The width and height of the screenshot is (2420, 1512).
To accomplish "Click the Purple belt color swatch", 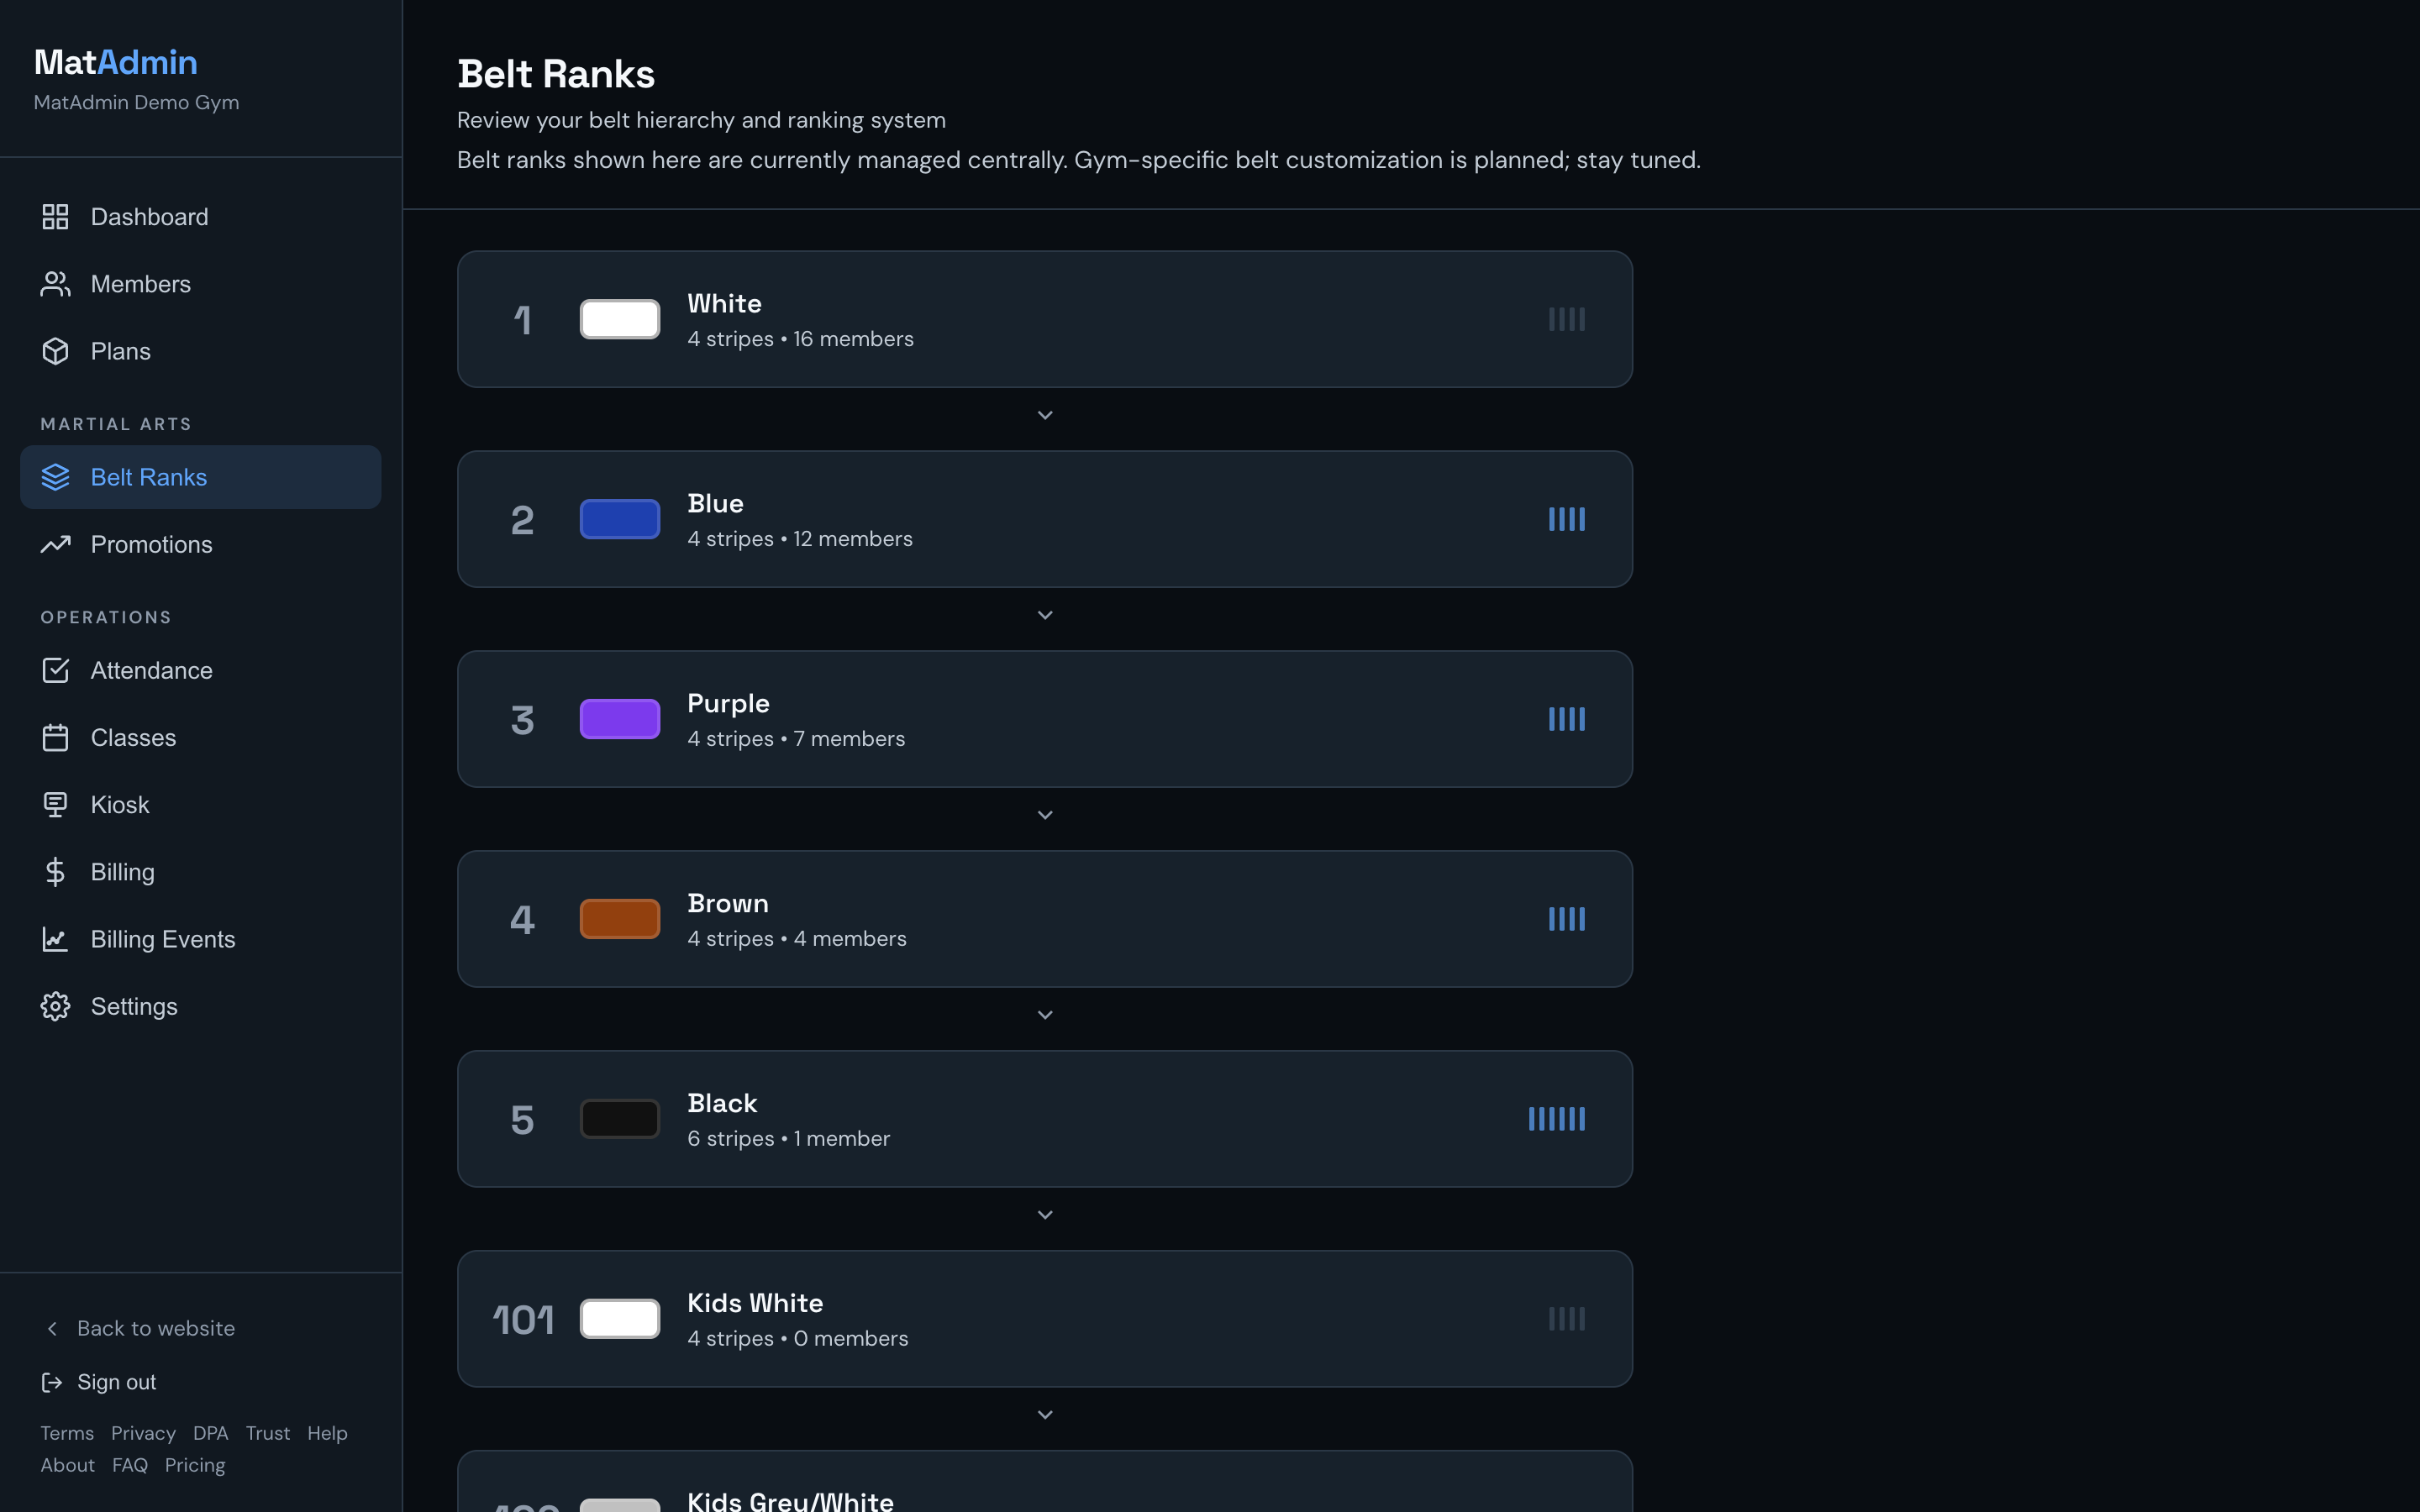I will (620, 719).
